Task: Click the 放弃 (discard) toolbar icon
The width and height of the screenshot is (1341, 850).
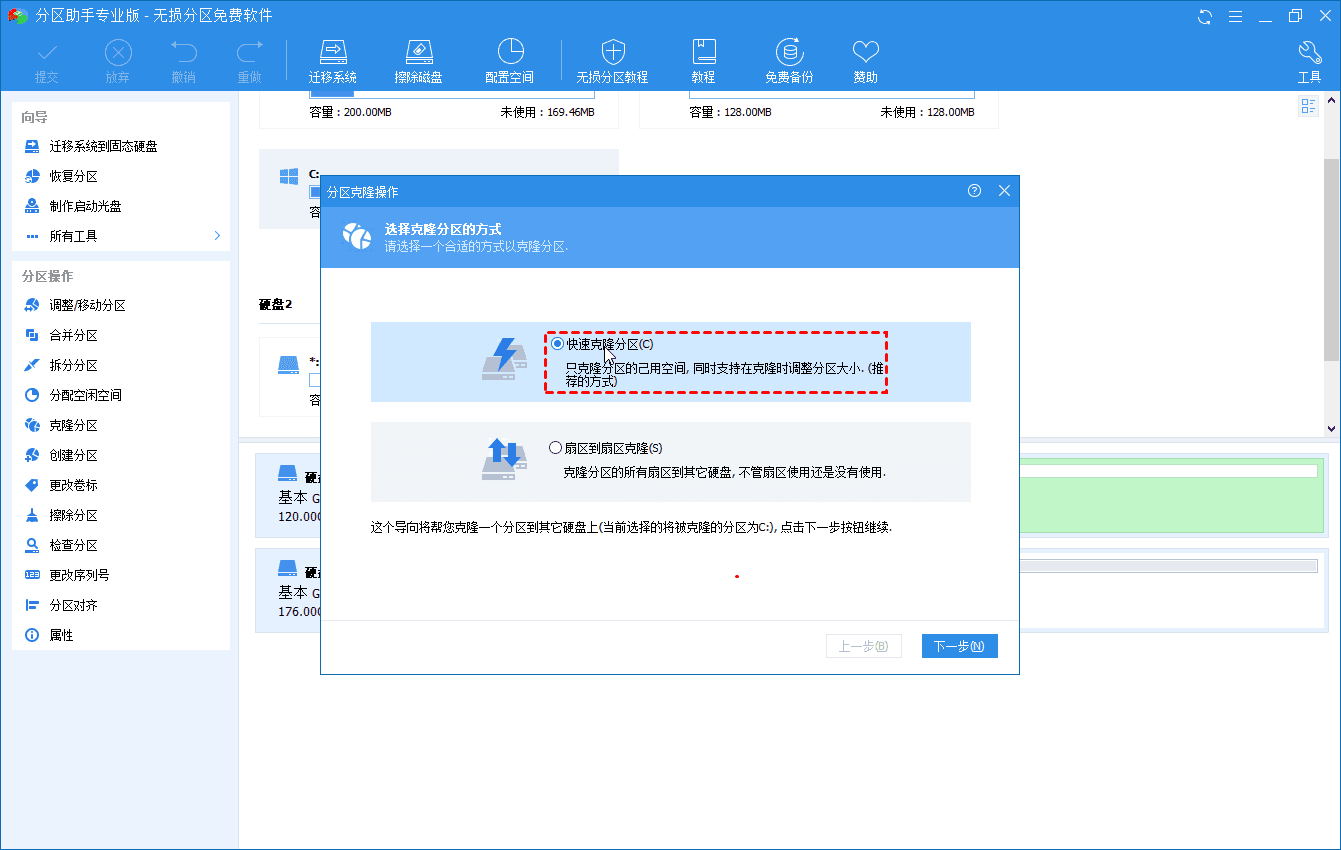Action: coord(118,62)
